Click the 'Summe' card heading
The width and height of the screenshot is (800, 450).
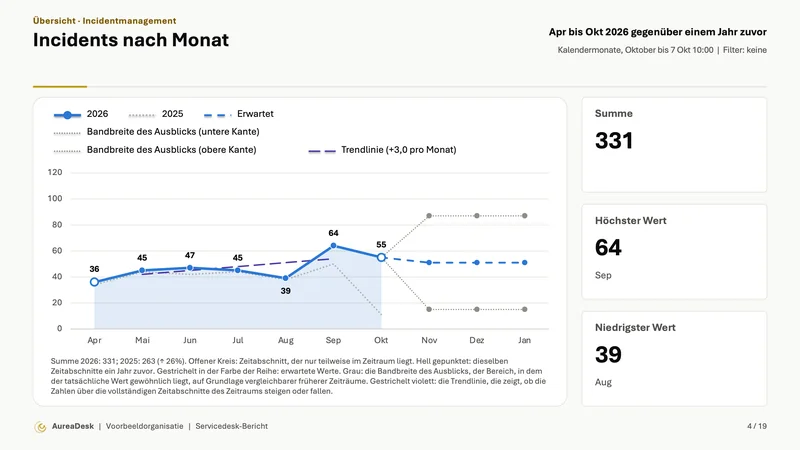click(614, 114)
